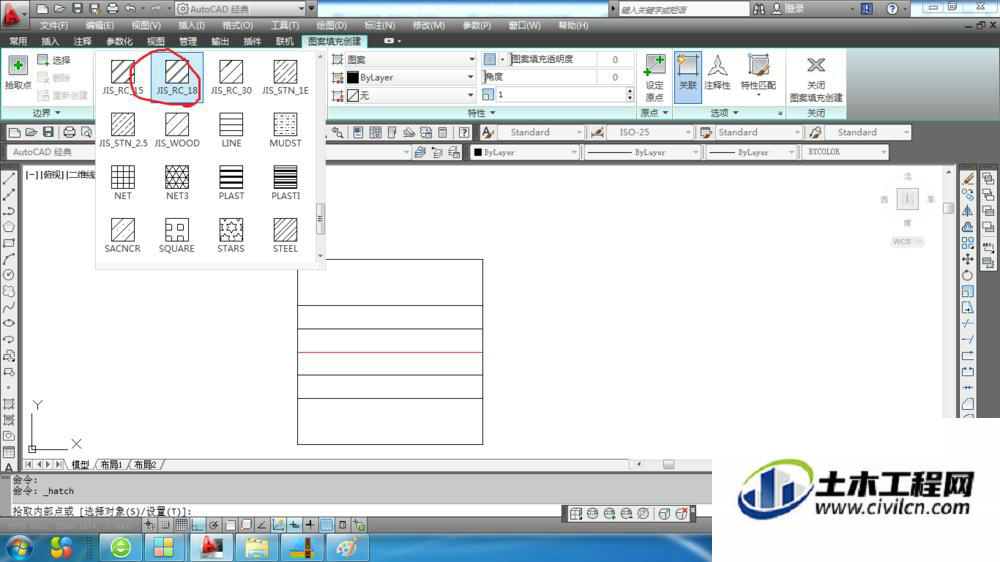Open the hatch type 图案 dropdown
The width and height of the screenshot is (1000, 562).
click(411, 59)
